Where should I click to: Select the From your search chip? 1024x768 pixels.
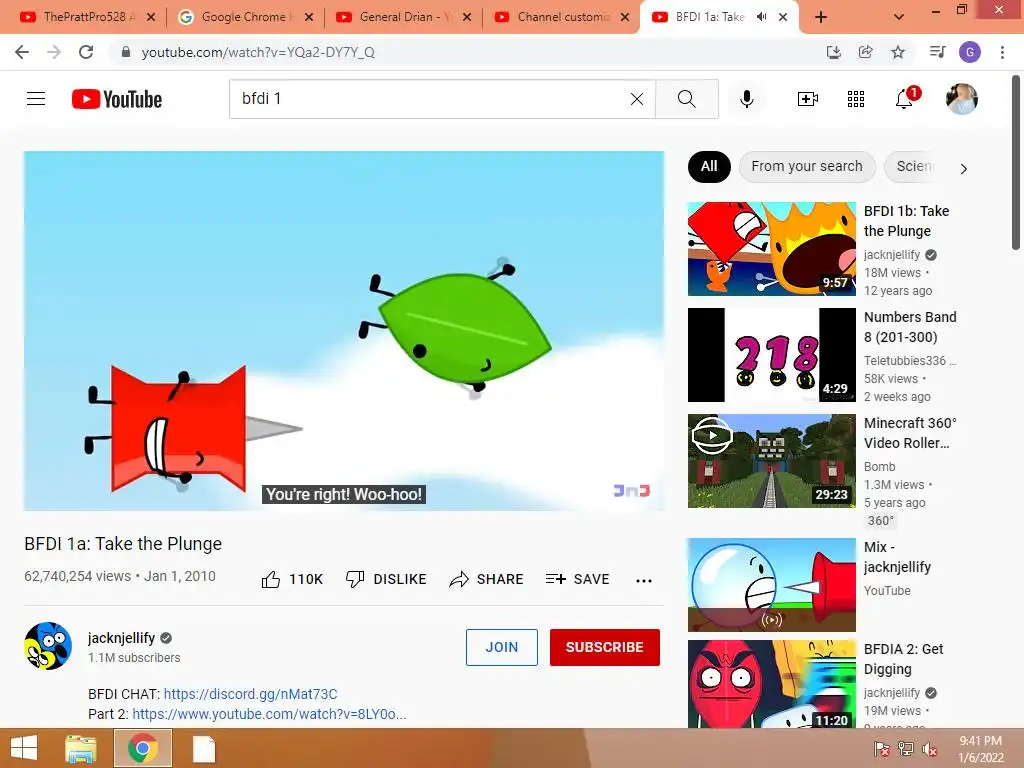tap(807, 167)
